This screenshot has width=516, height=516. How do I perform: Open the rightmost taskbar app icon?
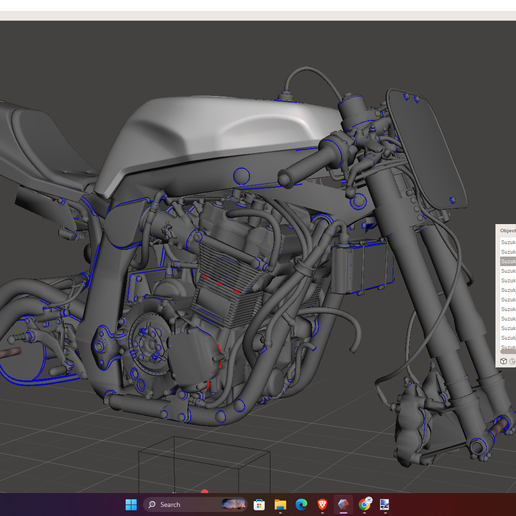coord(384,505)
